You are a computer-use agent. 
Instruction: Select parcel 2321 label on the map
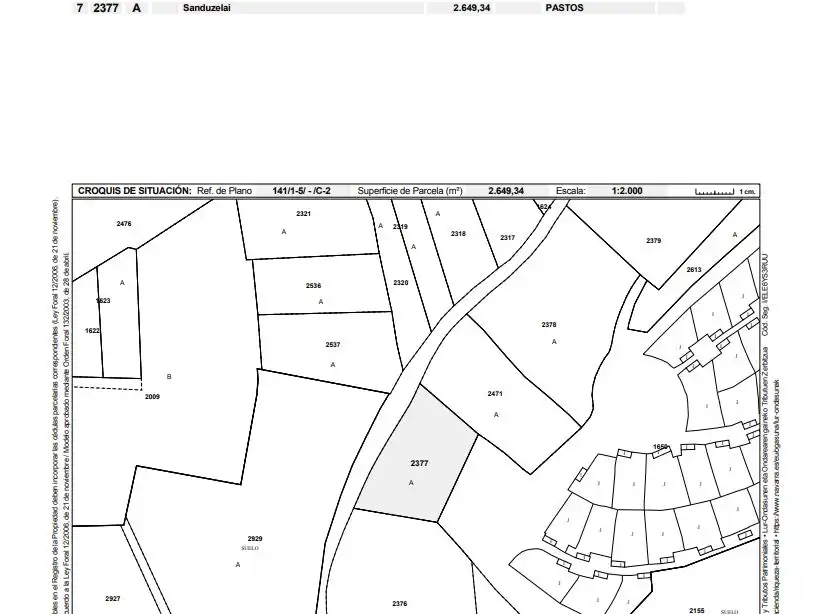click(303, 214)
